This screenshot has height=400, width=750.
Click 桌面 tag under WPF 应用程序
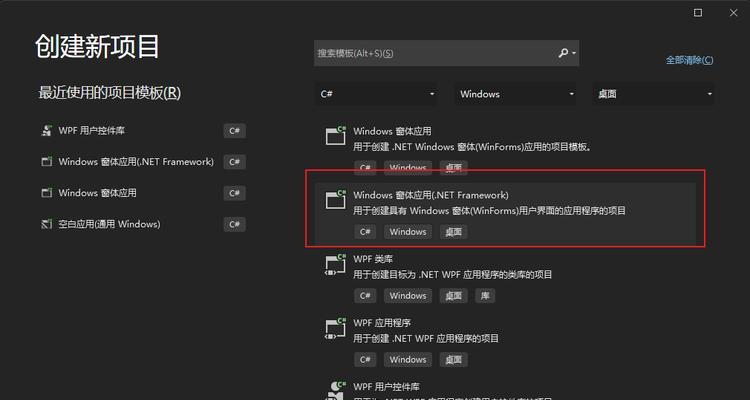pyautogui.click(x=453, y=360)
